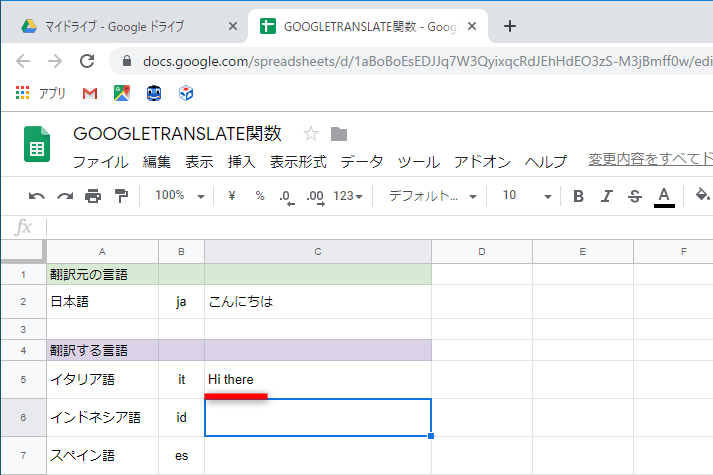Select column A header
The image size is (713, 475).
click(x=102, y=251)
